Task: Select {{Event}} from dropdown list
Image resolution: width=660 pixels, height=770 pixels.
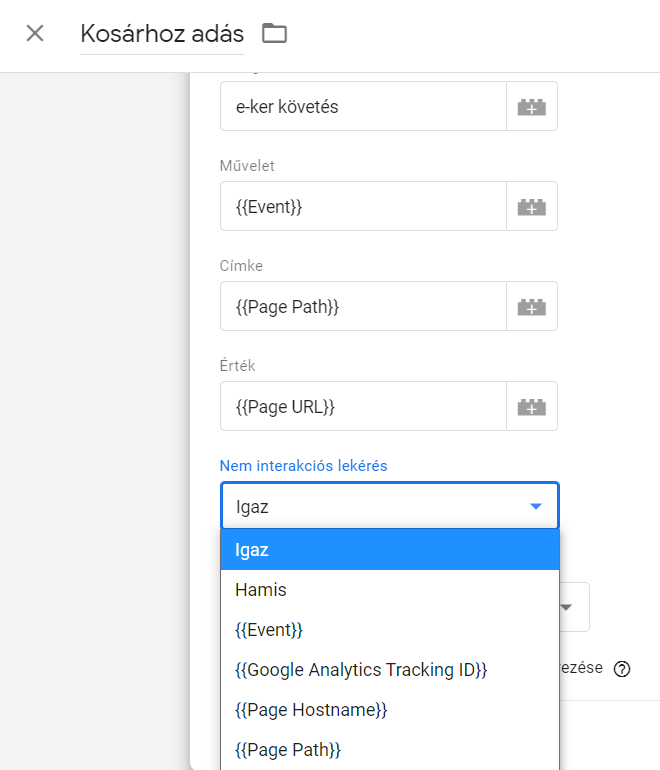Action: pos(390,630)
